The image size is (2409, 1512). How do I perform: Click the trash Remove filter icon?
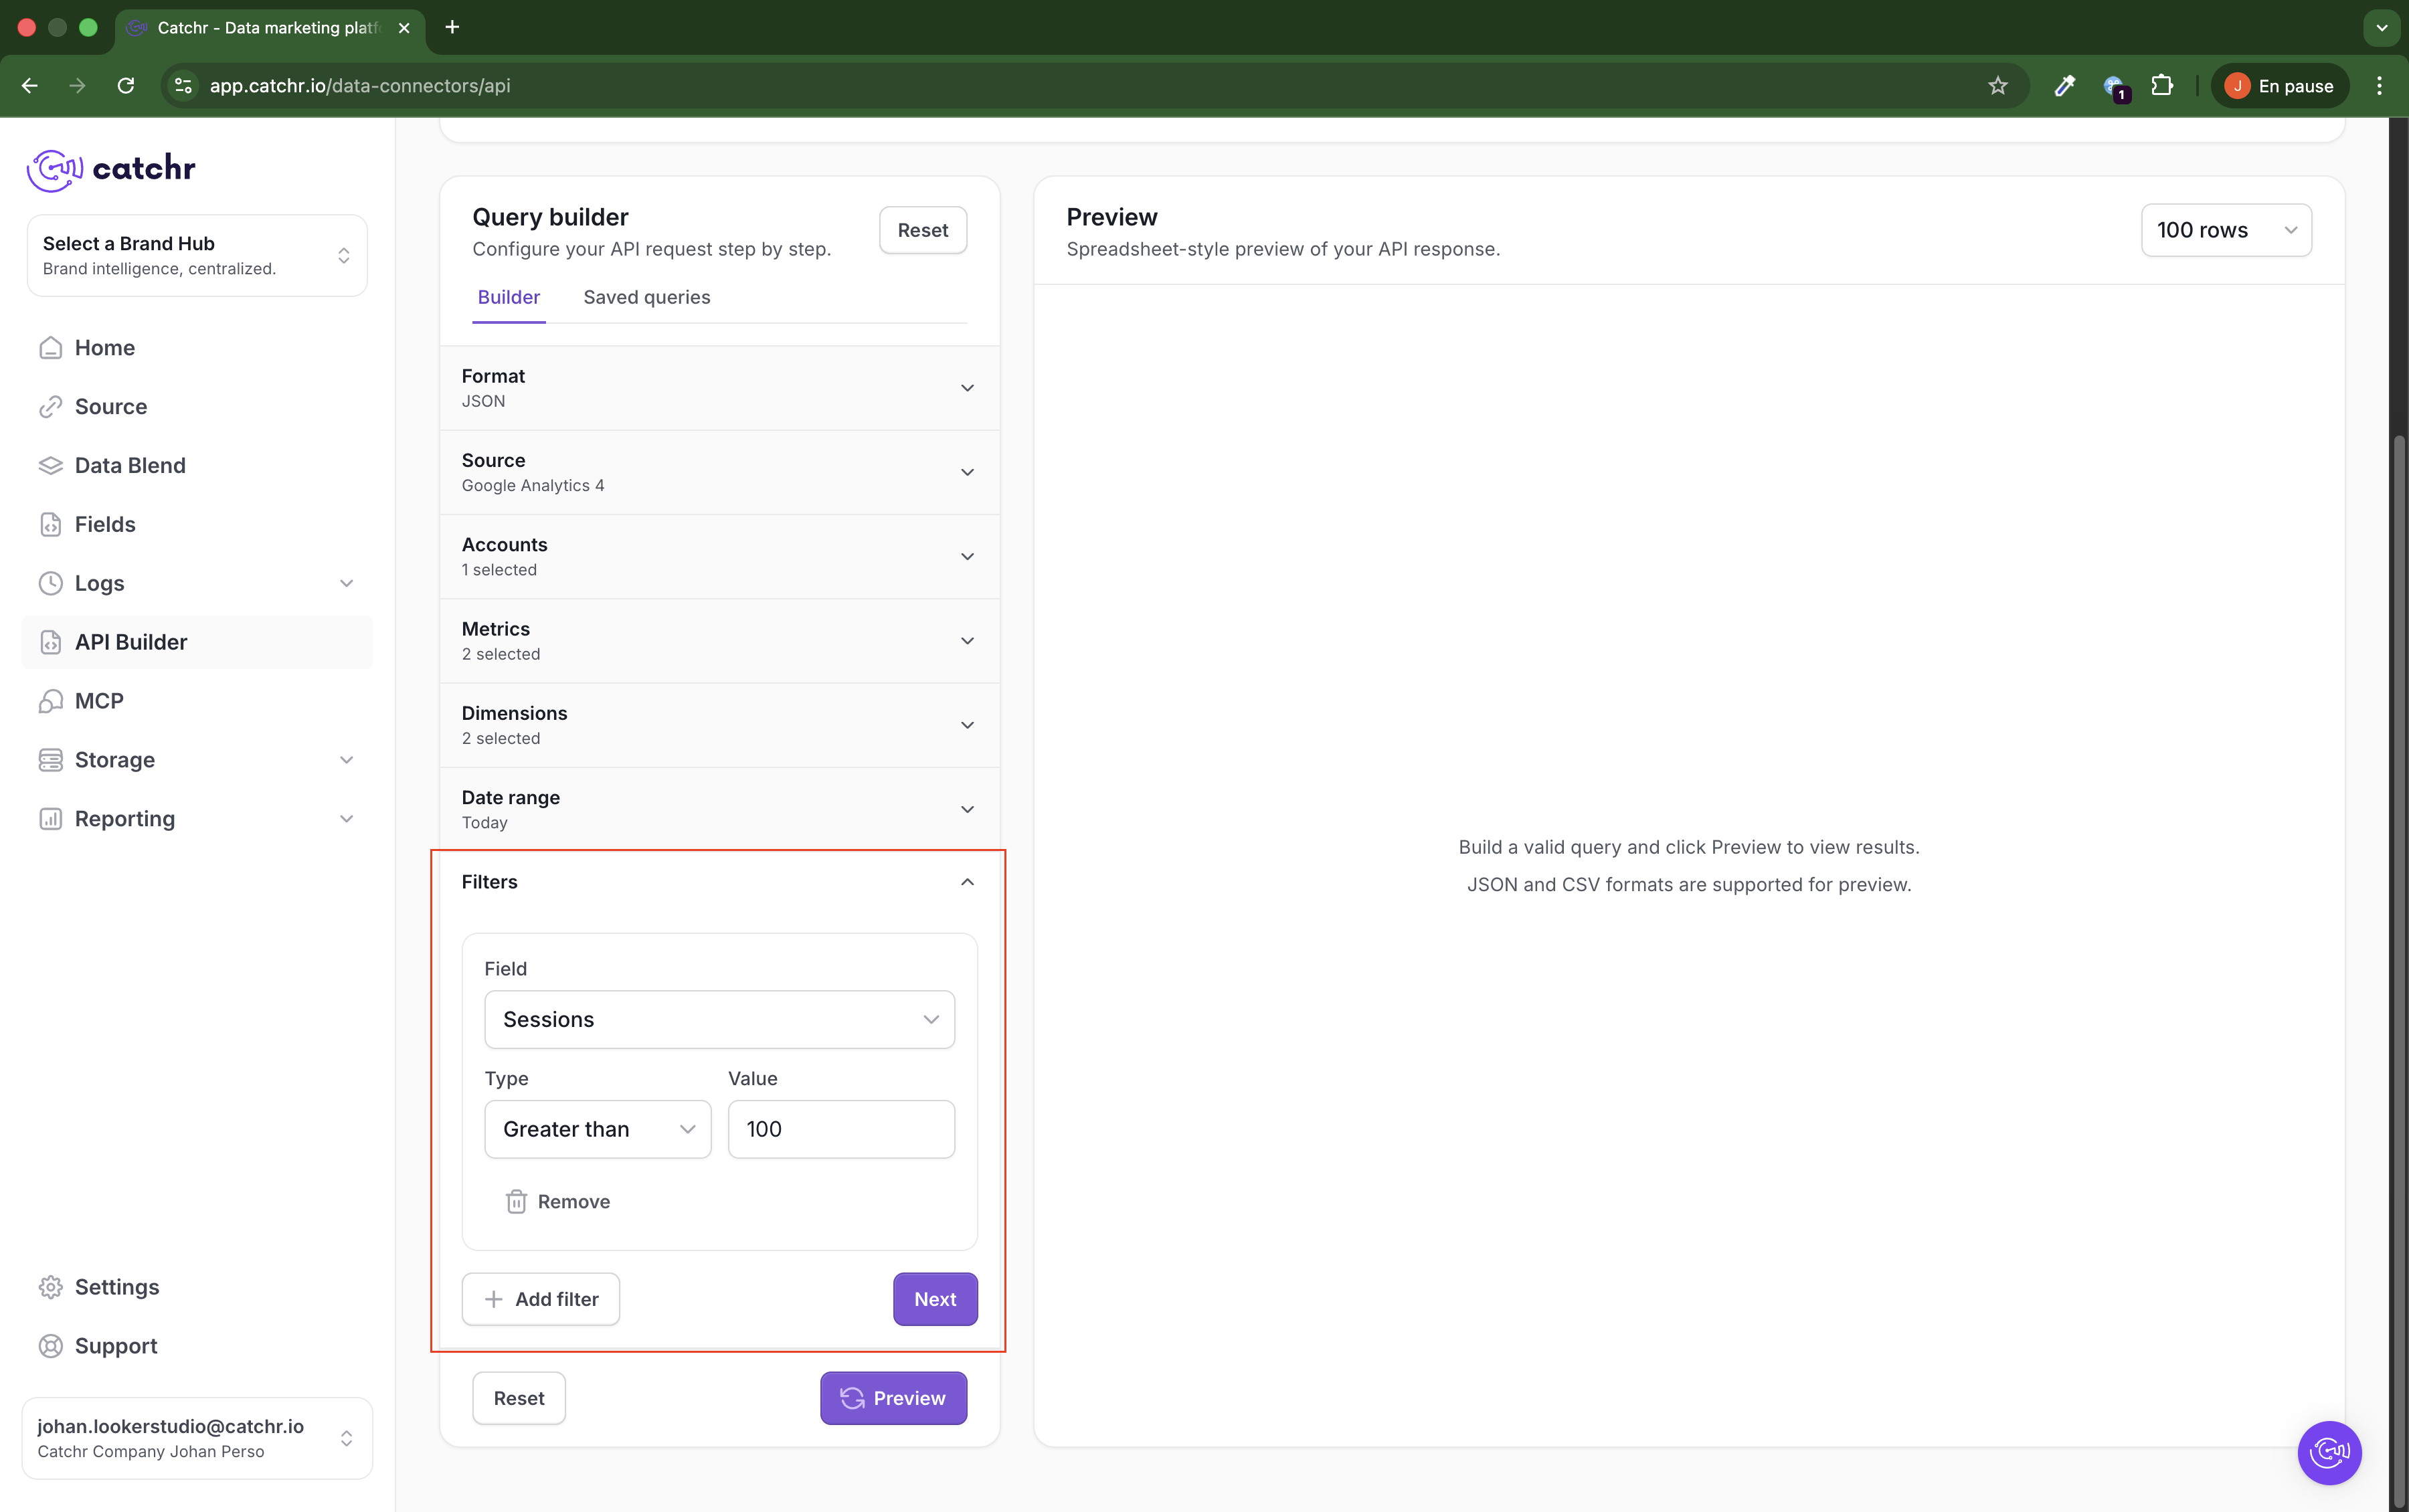(x=516, y=1202)
